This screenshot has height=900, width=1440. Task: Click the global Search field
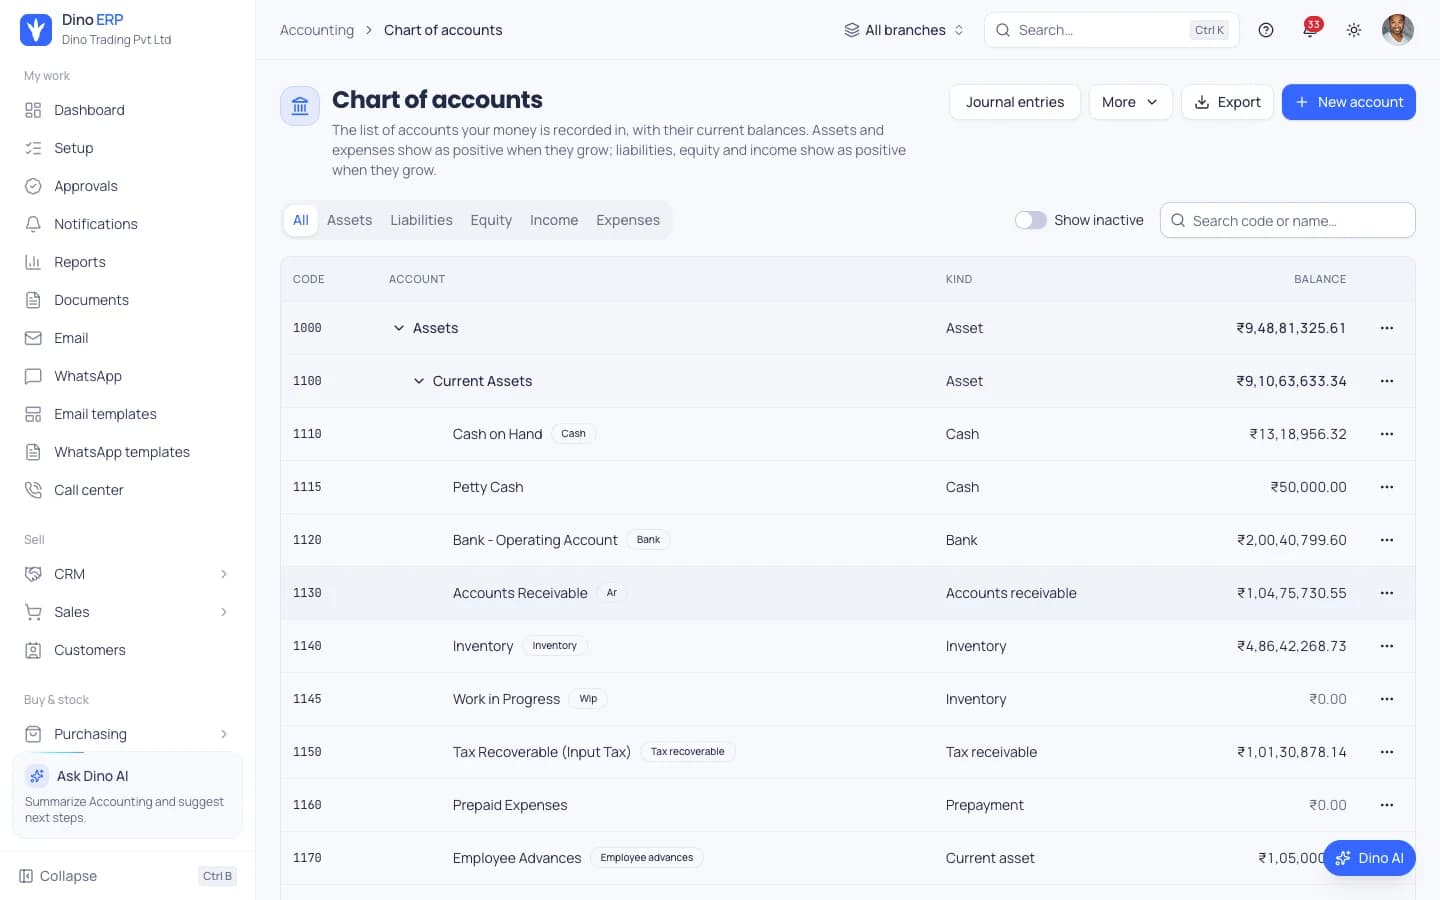(1112, 30)
